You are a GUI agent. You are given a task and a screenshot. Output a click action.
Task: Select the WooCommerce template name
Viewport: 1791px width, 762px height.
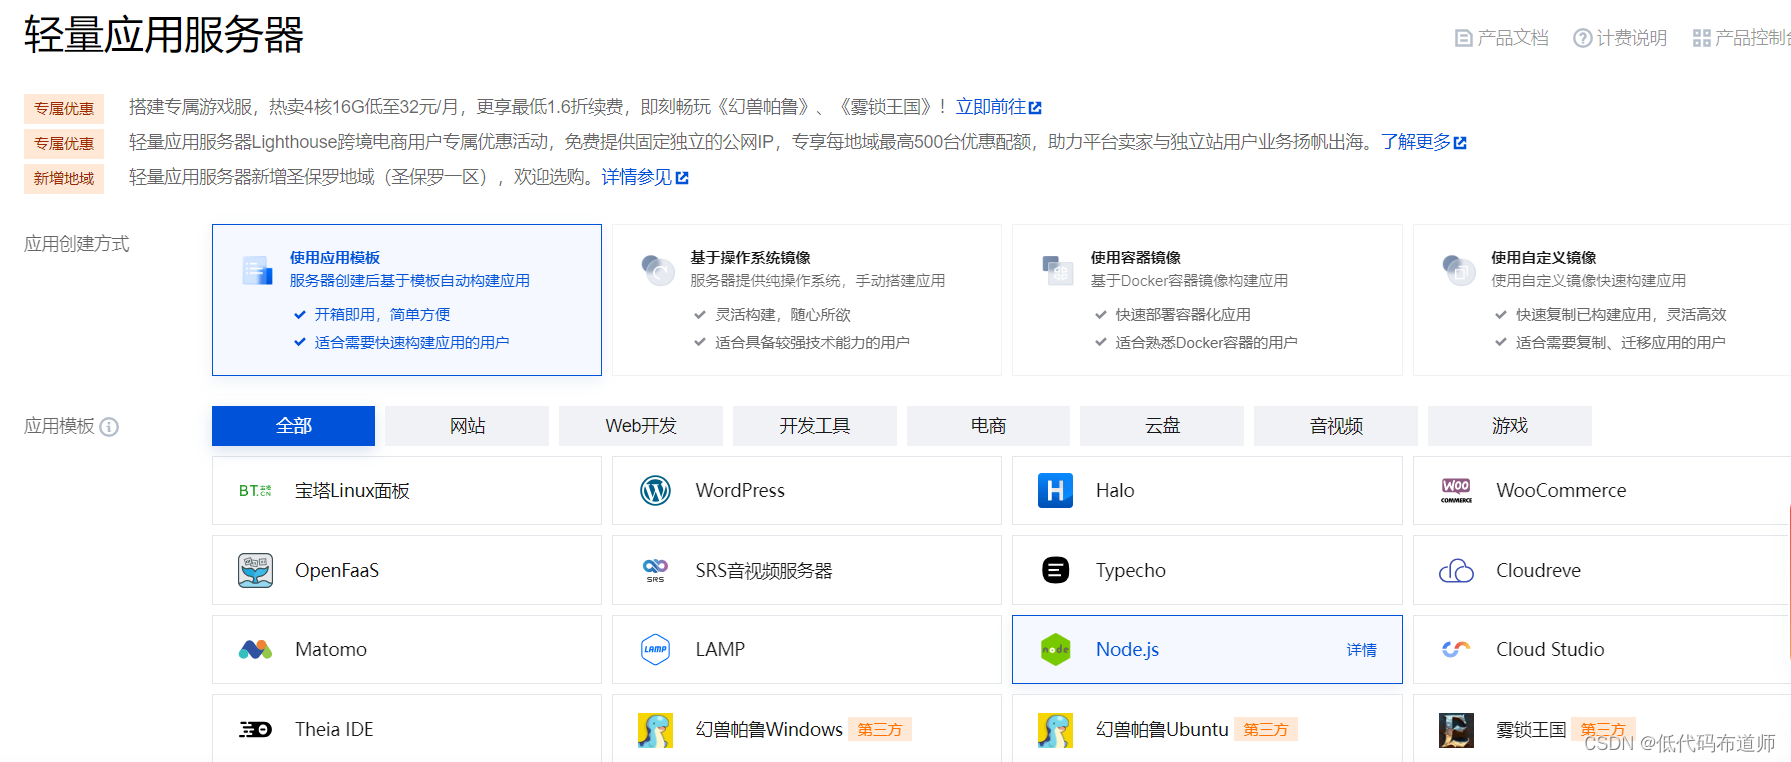tap(1561, 491)
